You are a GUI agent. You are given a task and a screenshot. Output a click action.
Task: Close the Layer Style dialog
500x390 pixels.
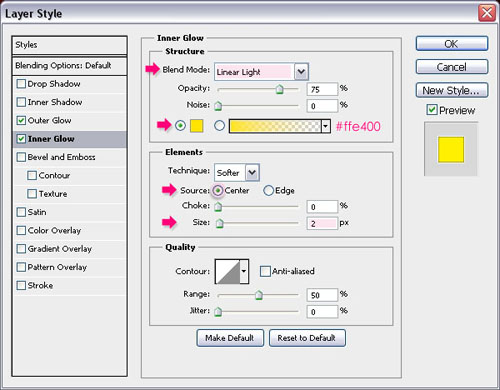tap(487, 13)
